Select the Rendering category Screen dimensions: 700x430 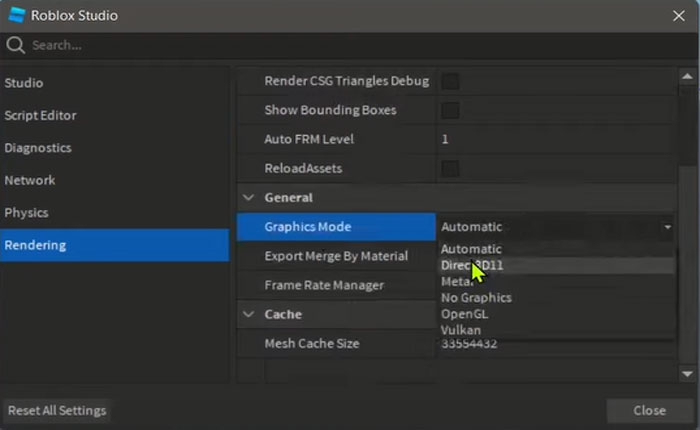pos(114,245)
